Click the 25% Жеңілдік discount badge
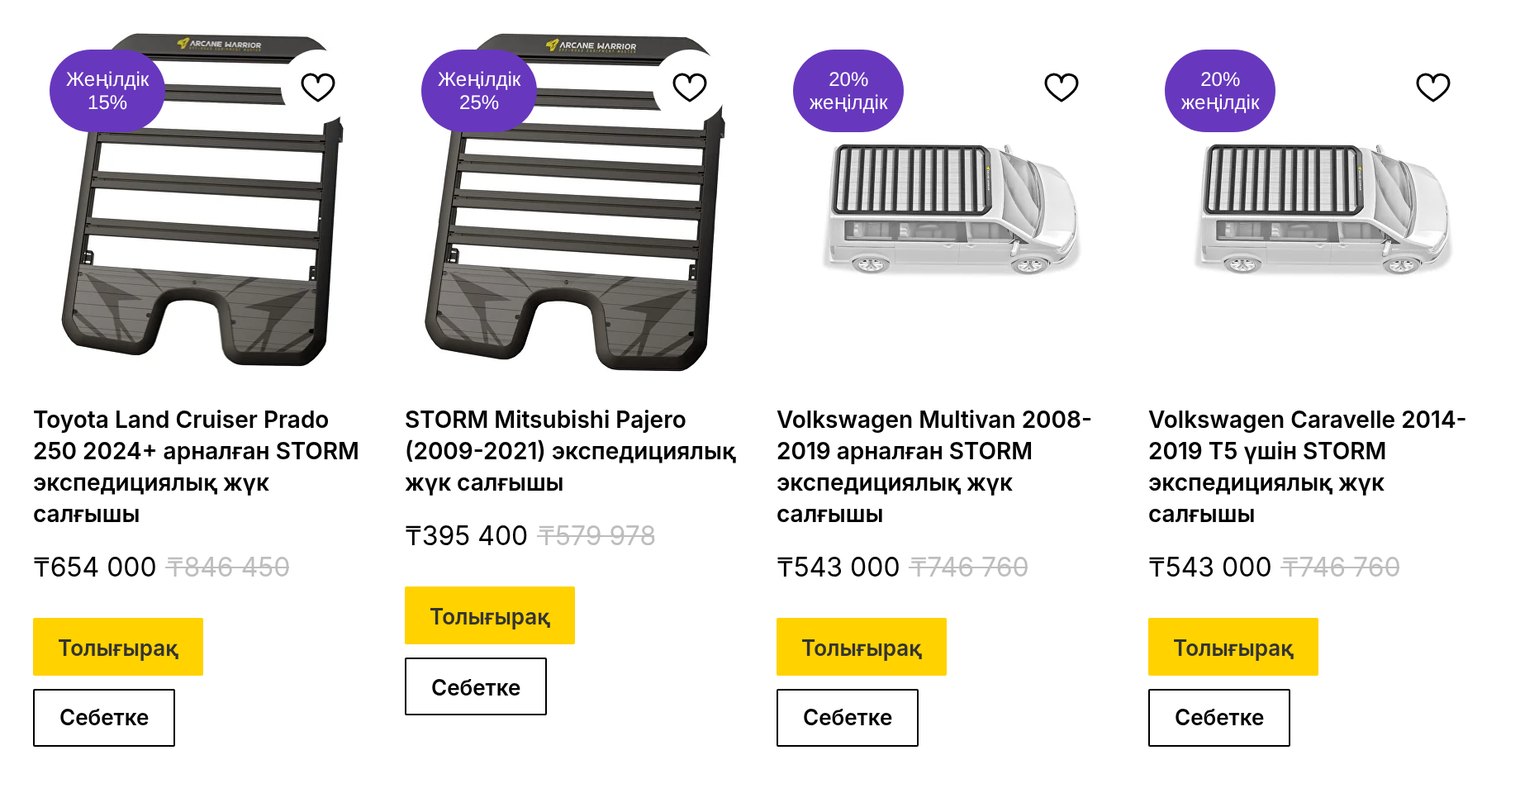Viewport: 1520px width, 793px height. click(x=479, y=91)
